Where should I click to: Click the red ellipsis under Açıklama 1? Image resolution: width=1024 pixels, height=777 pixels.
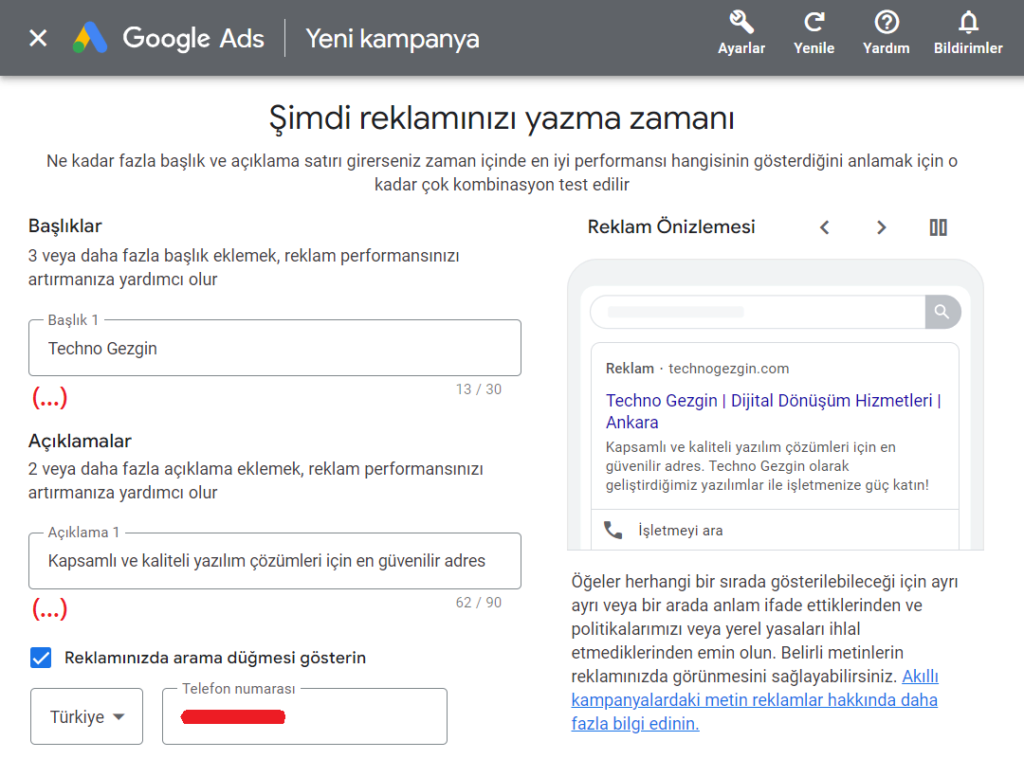pyautogui.click(x=50, y=609)
